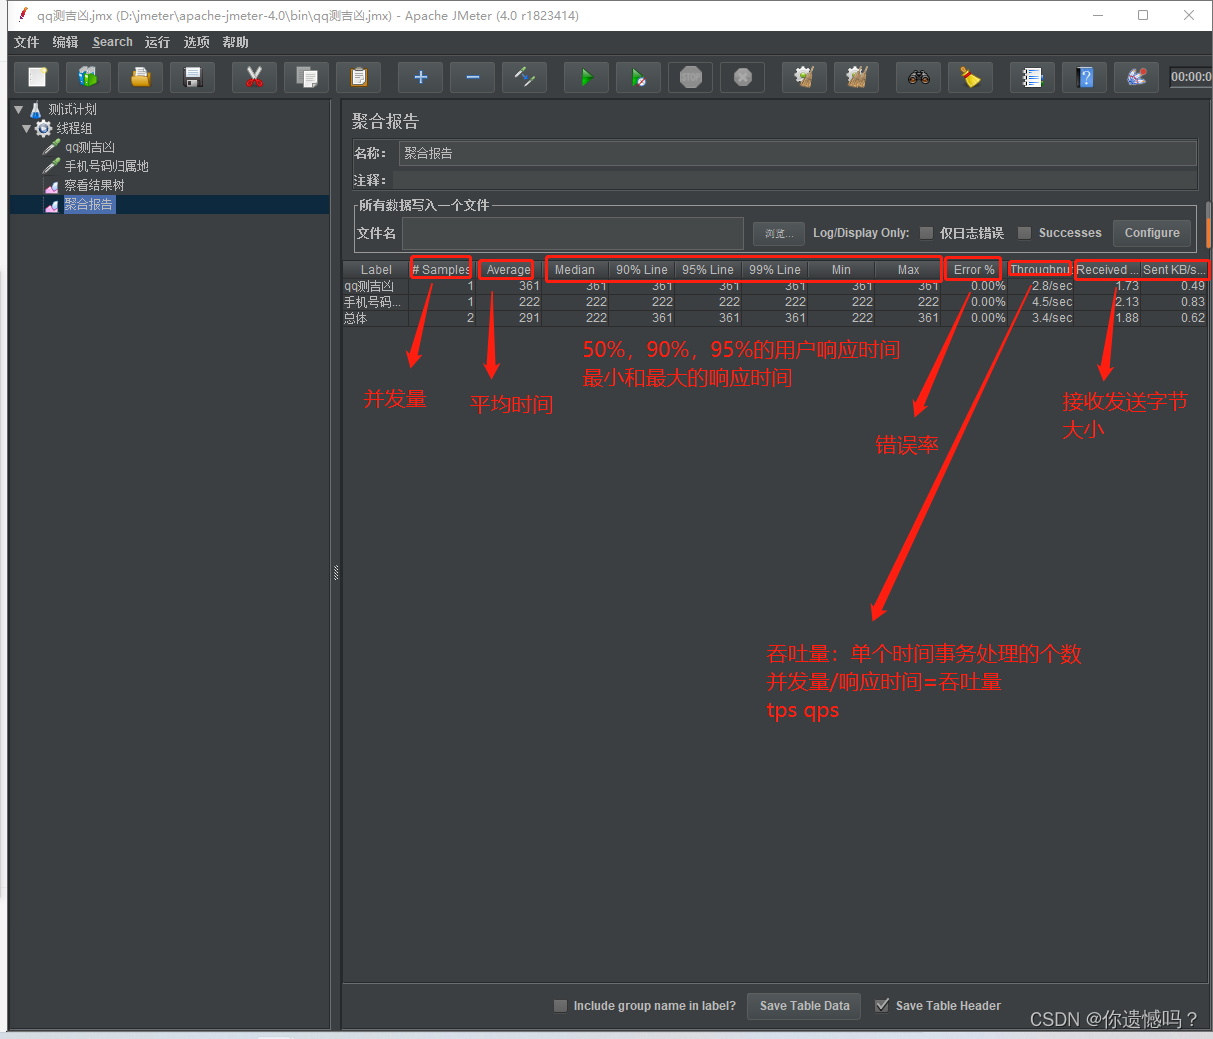Select 线程组 in the tree
The image size is (1213, 1039).
tap(74, 128)
